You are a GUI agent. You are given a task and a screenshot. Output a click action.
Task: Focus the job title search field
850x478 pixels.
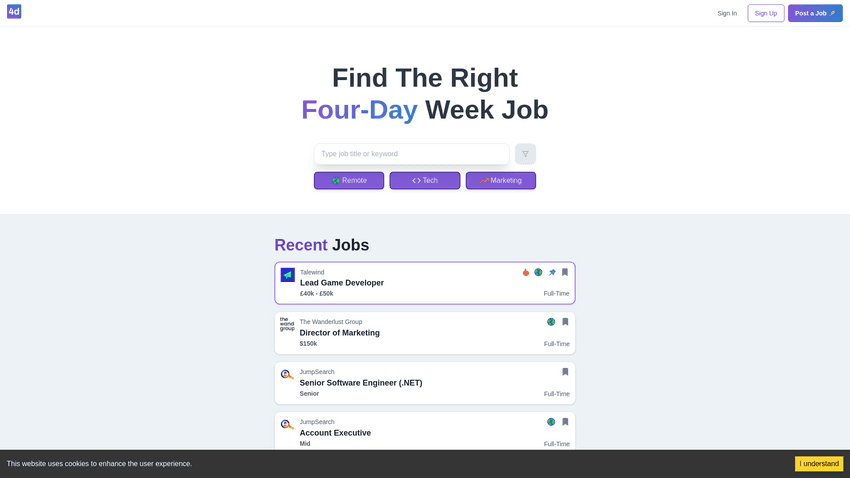(411, 154)
